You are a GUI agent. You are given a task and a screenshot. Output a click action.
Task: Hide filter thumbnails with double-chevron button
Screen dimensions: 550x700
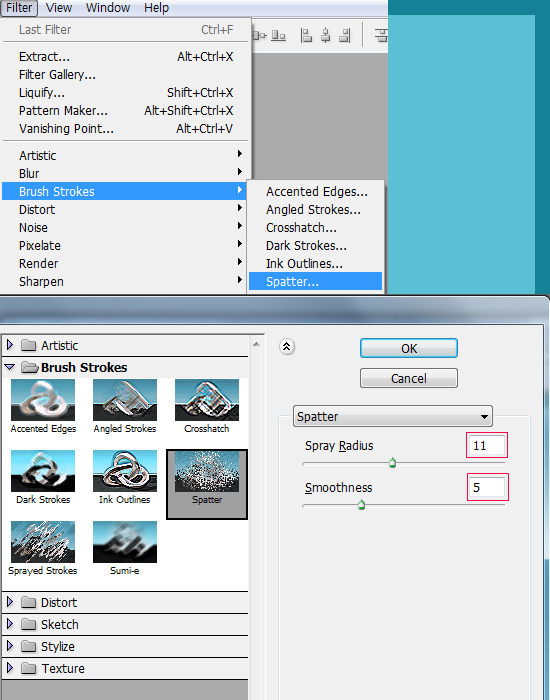[x=287, y=347]
